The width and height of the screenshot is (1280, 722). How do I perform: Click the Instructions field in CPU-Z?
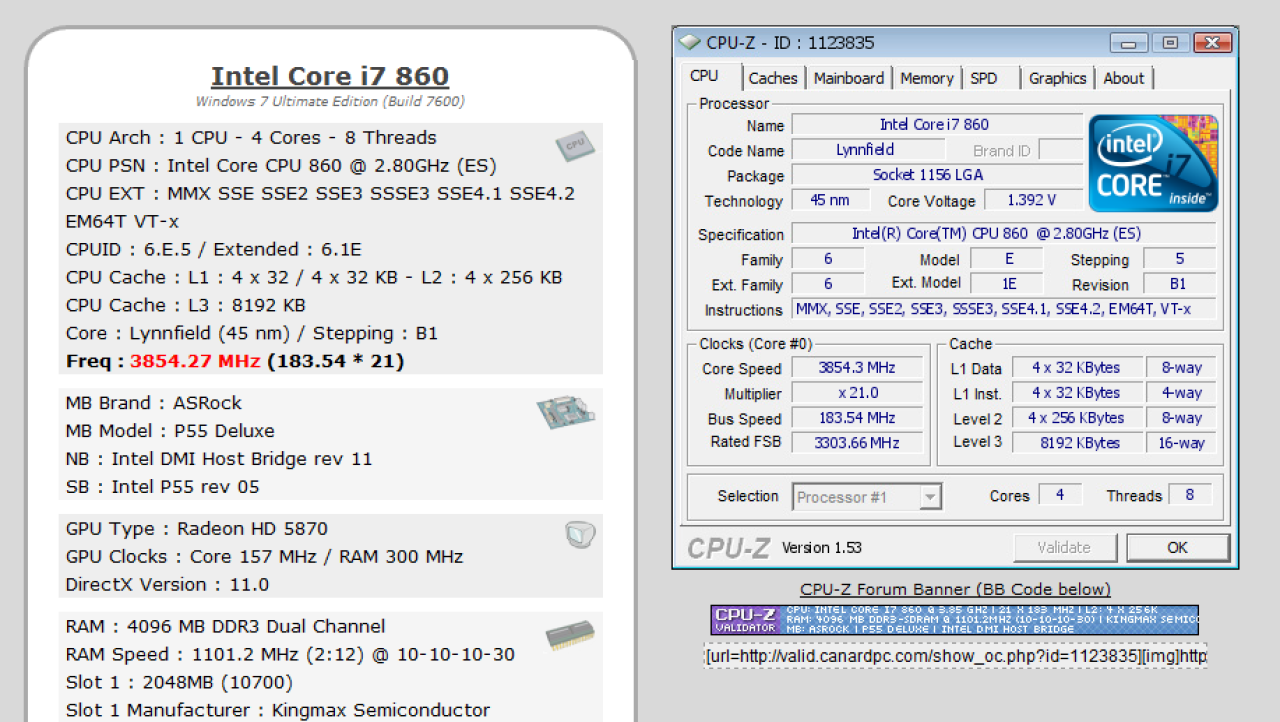(x=1004, y=309)
